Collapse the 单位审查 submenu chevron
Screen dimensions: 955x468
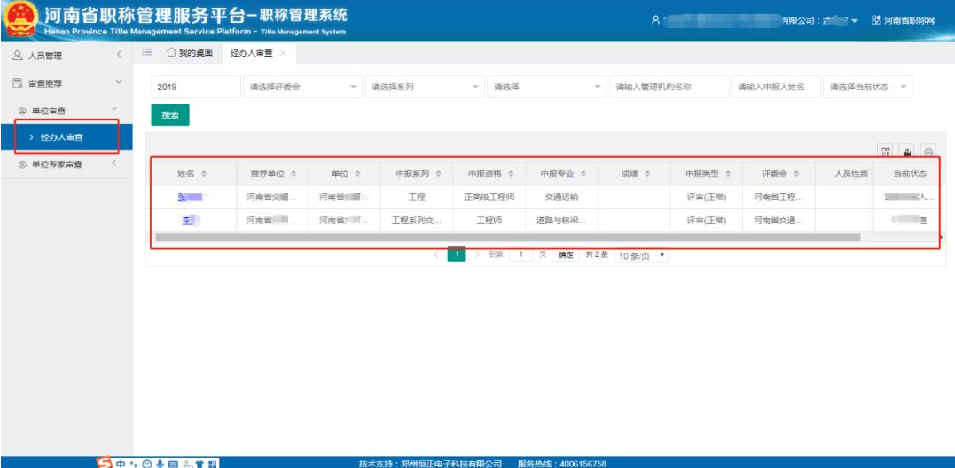114,109
